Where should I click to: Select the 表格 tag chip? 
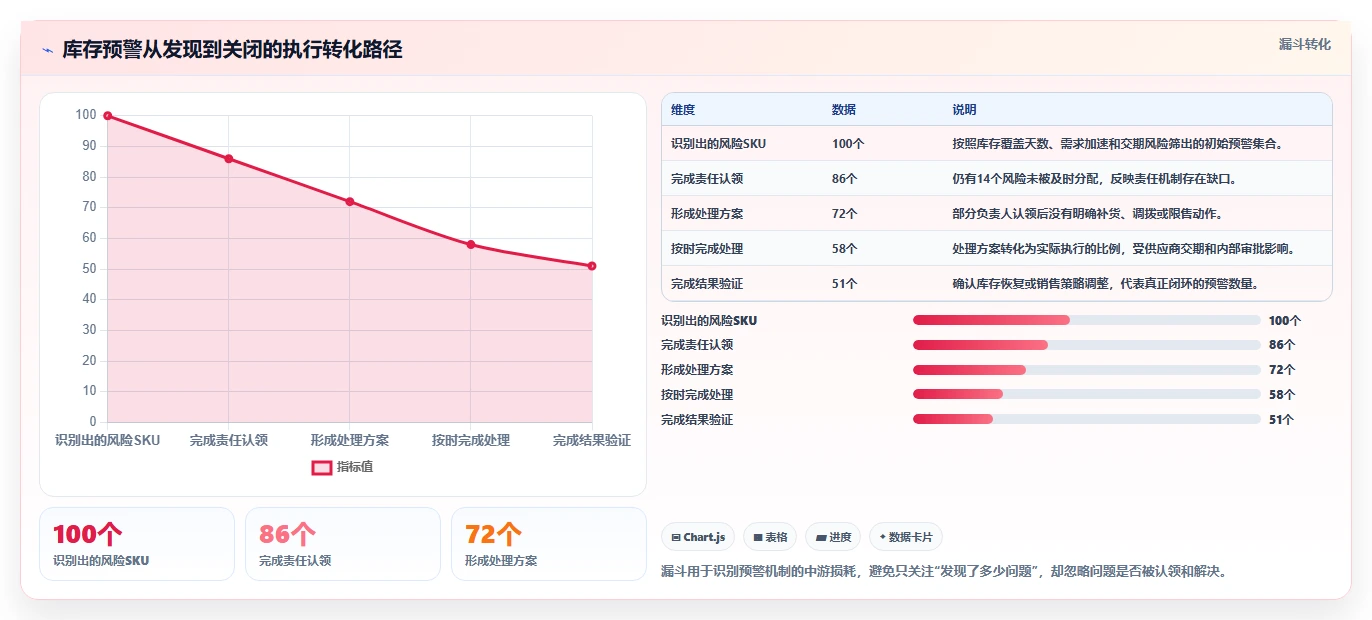[770, 537]
